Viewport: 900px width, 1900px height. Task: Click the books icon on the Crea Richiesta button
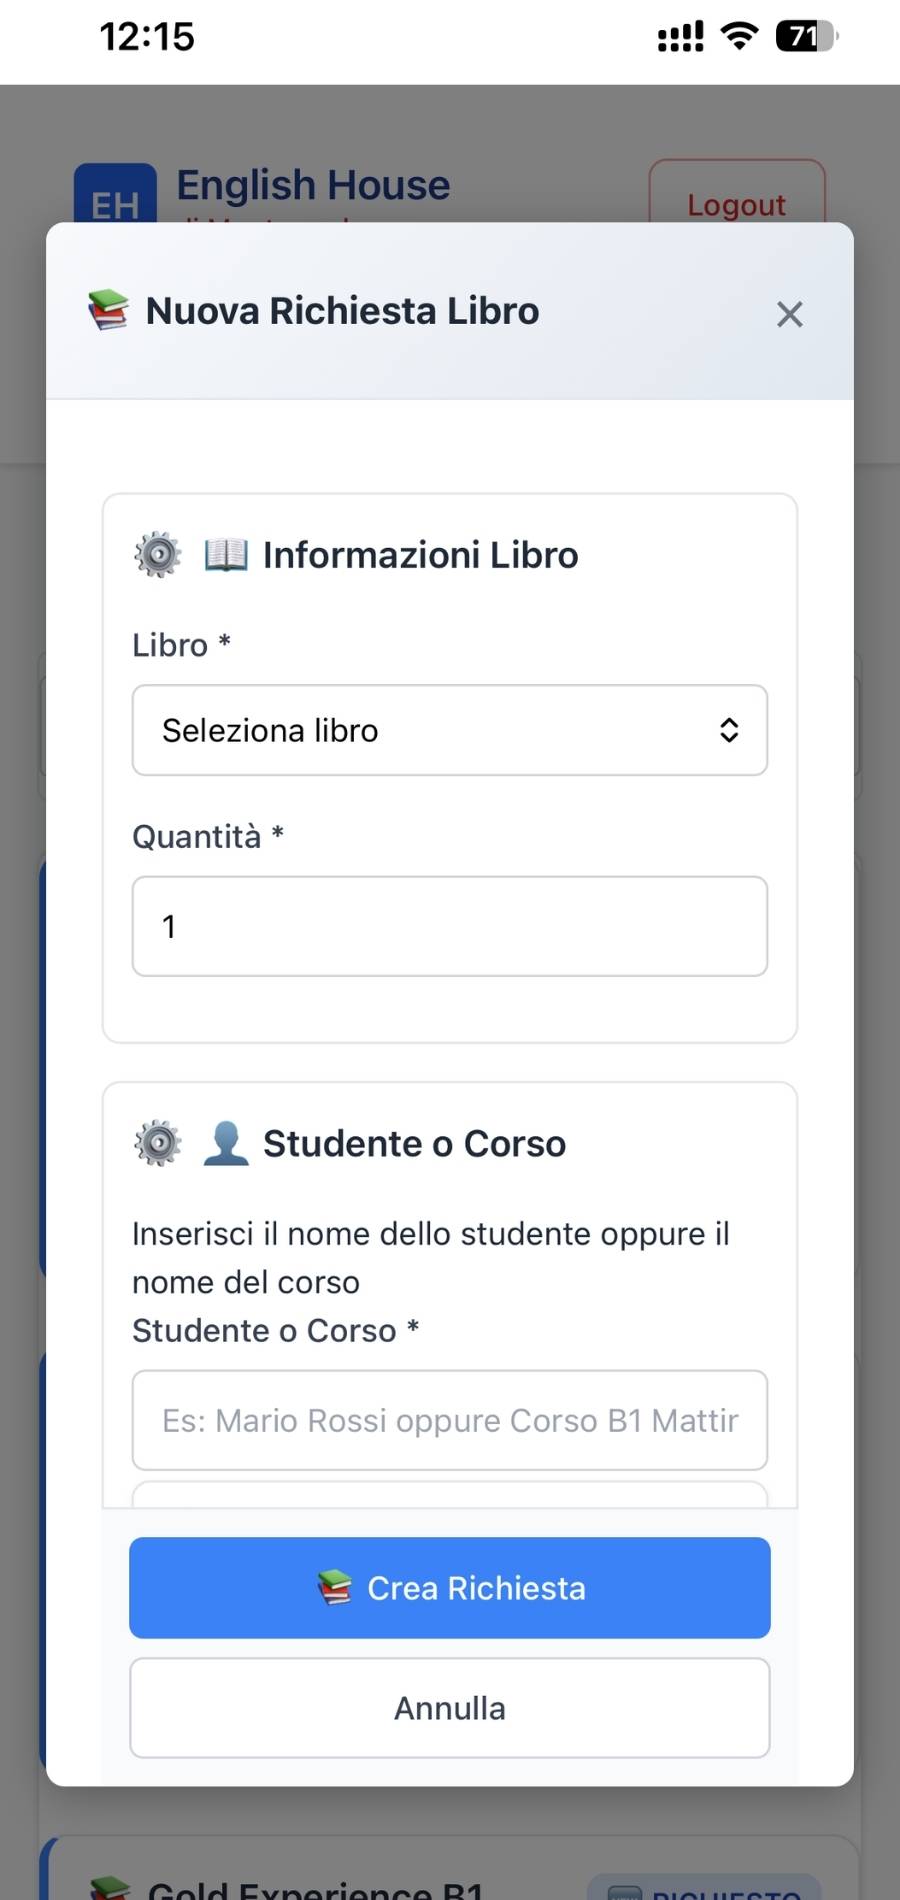[x=335, y=1587]
